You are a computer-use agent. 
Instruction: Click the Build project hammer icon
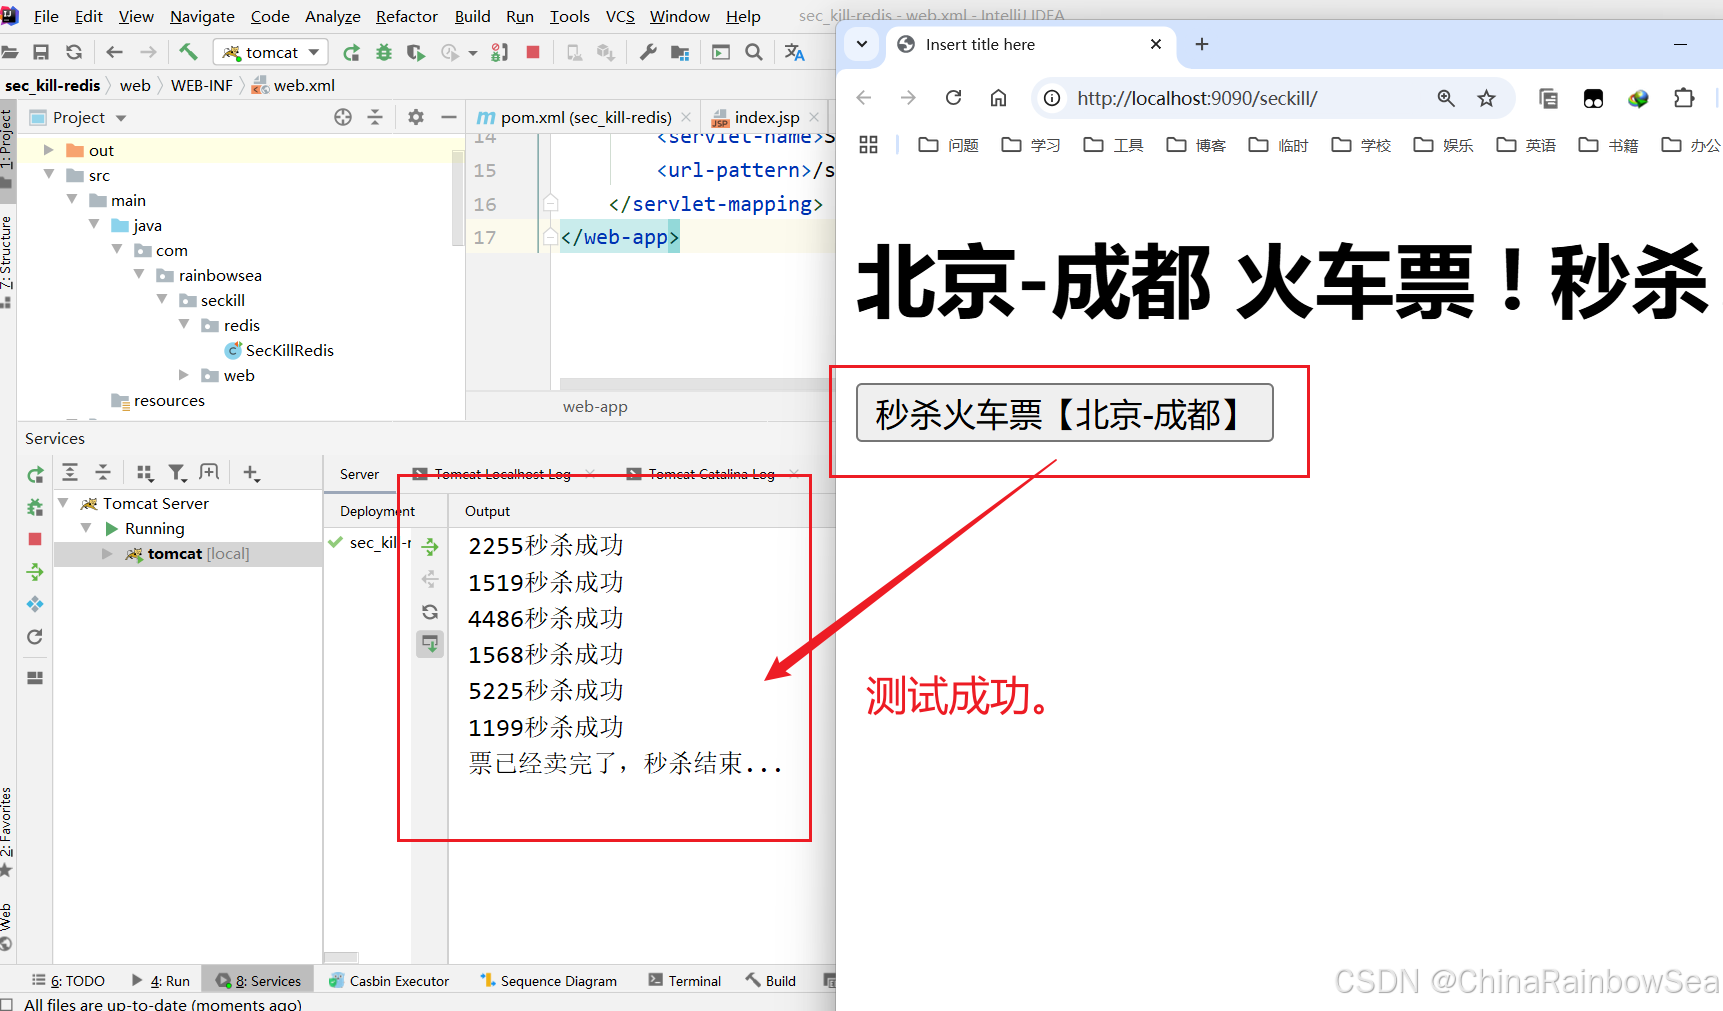point(188,52)
